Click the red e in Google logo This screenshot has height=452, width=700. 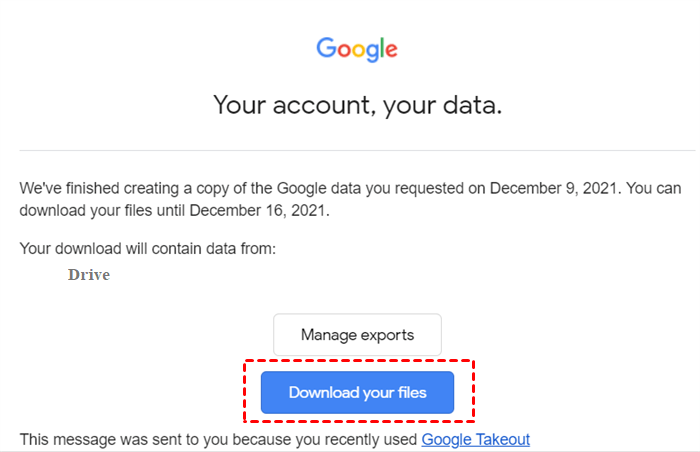390,49
